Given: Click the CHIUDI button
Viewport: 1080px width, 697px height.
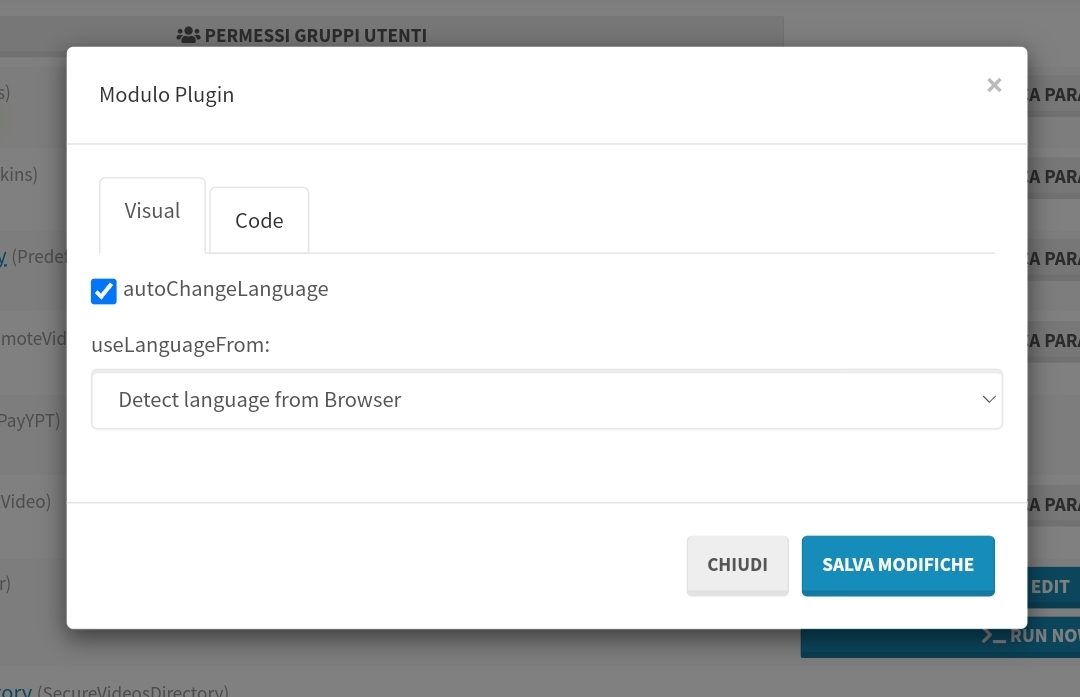Looking at the screenshot, I should click(x=737, y=565).
